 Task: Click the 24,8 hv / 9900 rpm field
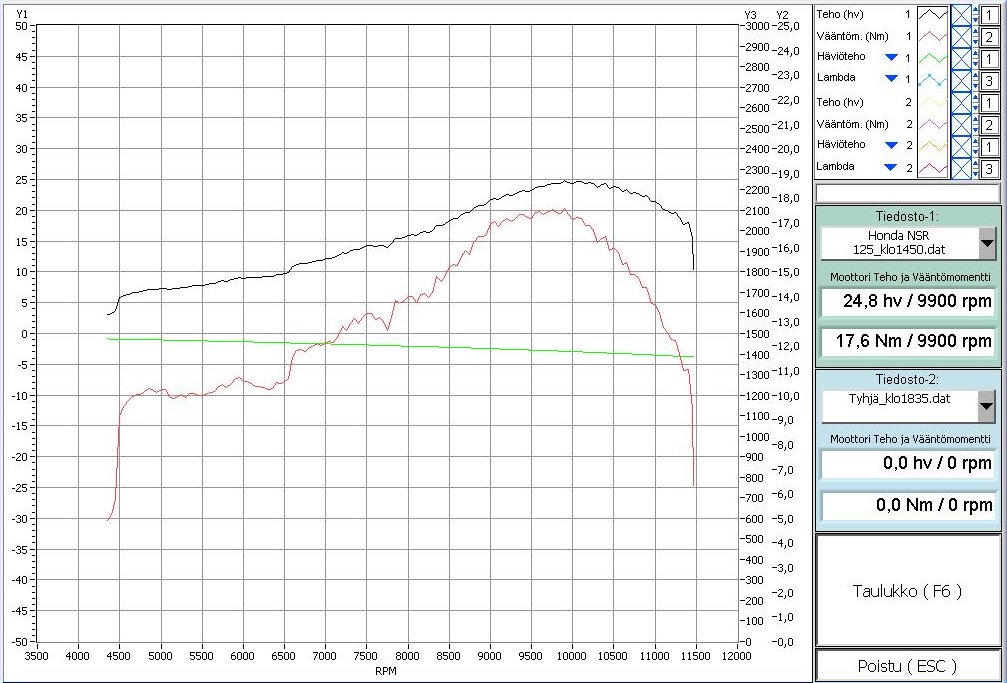[x=908, y=302]
